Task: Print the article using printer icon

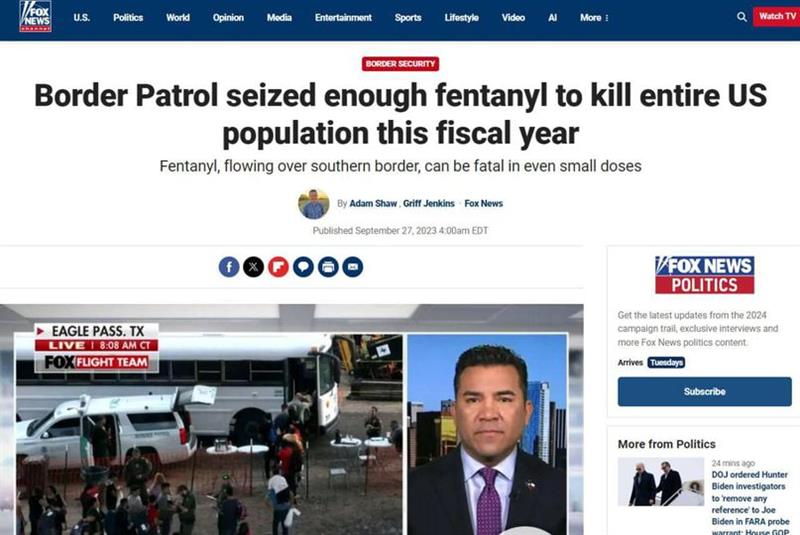Action: tap(328, 267)
